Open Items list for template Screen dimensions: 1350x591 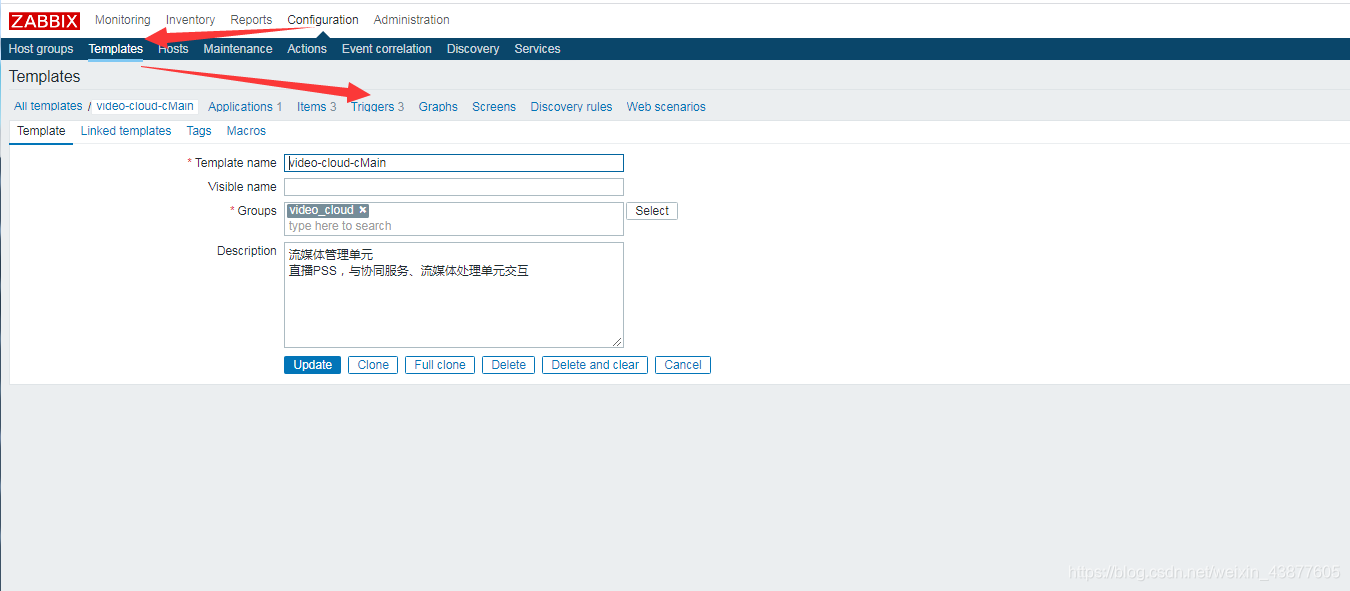point(311,107)
